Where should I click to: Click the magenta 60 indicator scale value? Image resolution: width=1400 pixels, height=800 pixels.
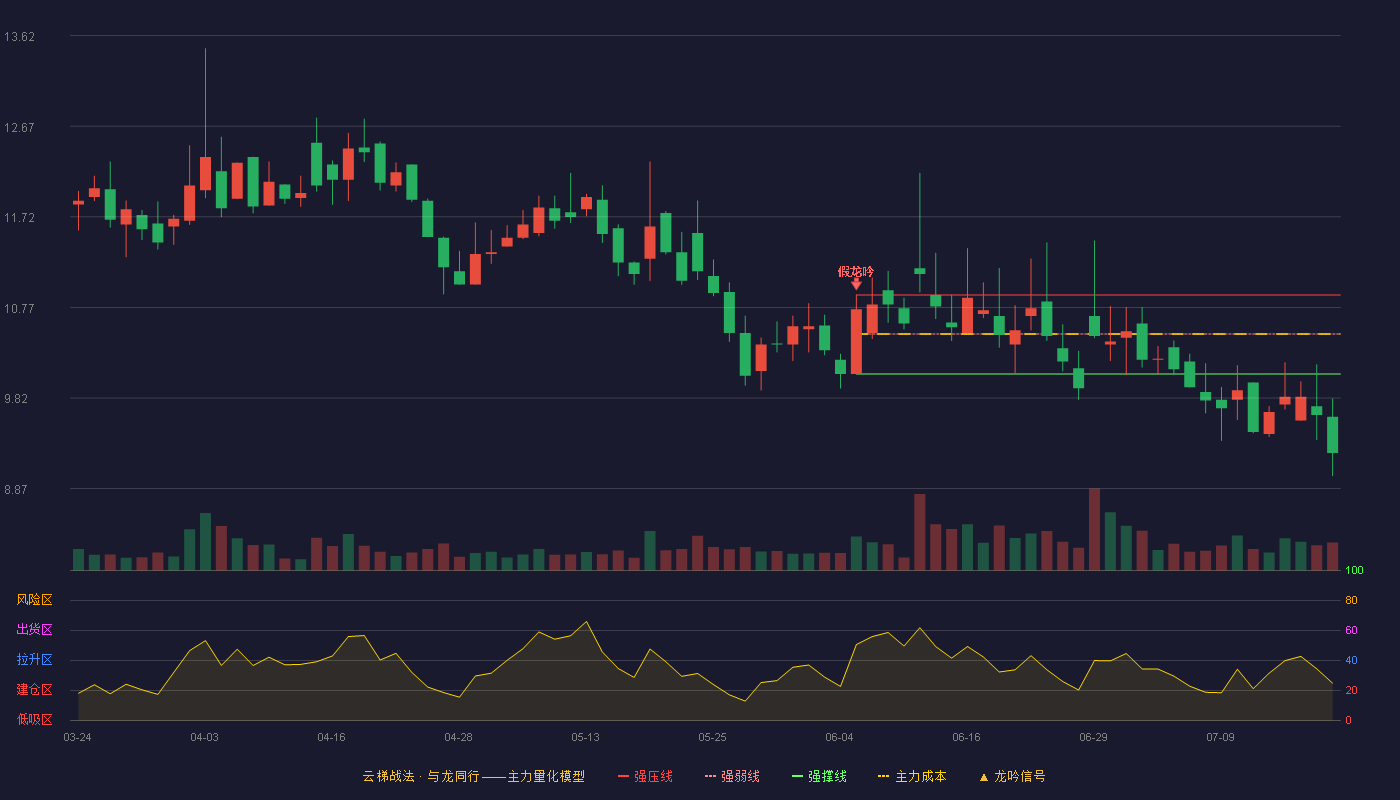tap(1351, 631)
